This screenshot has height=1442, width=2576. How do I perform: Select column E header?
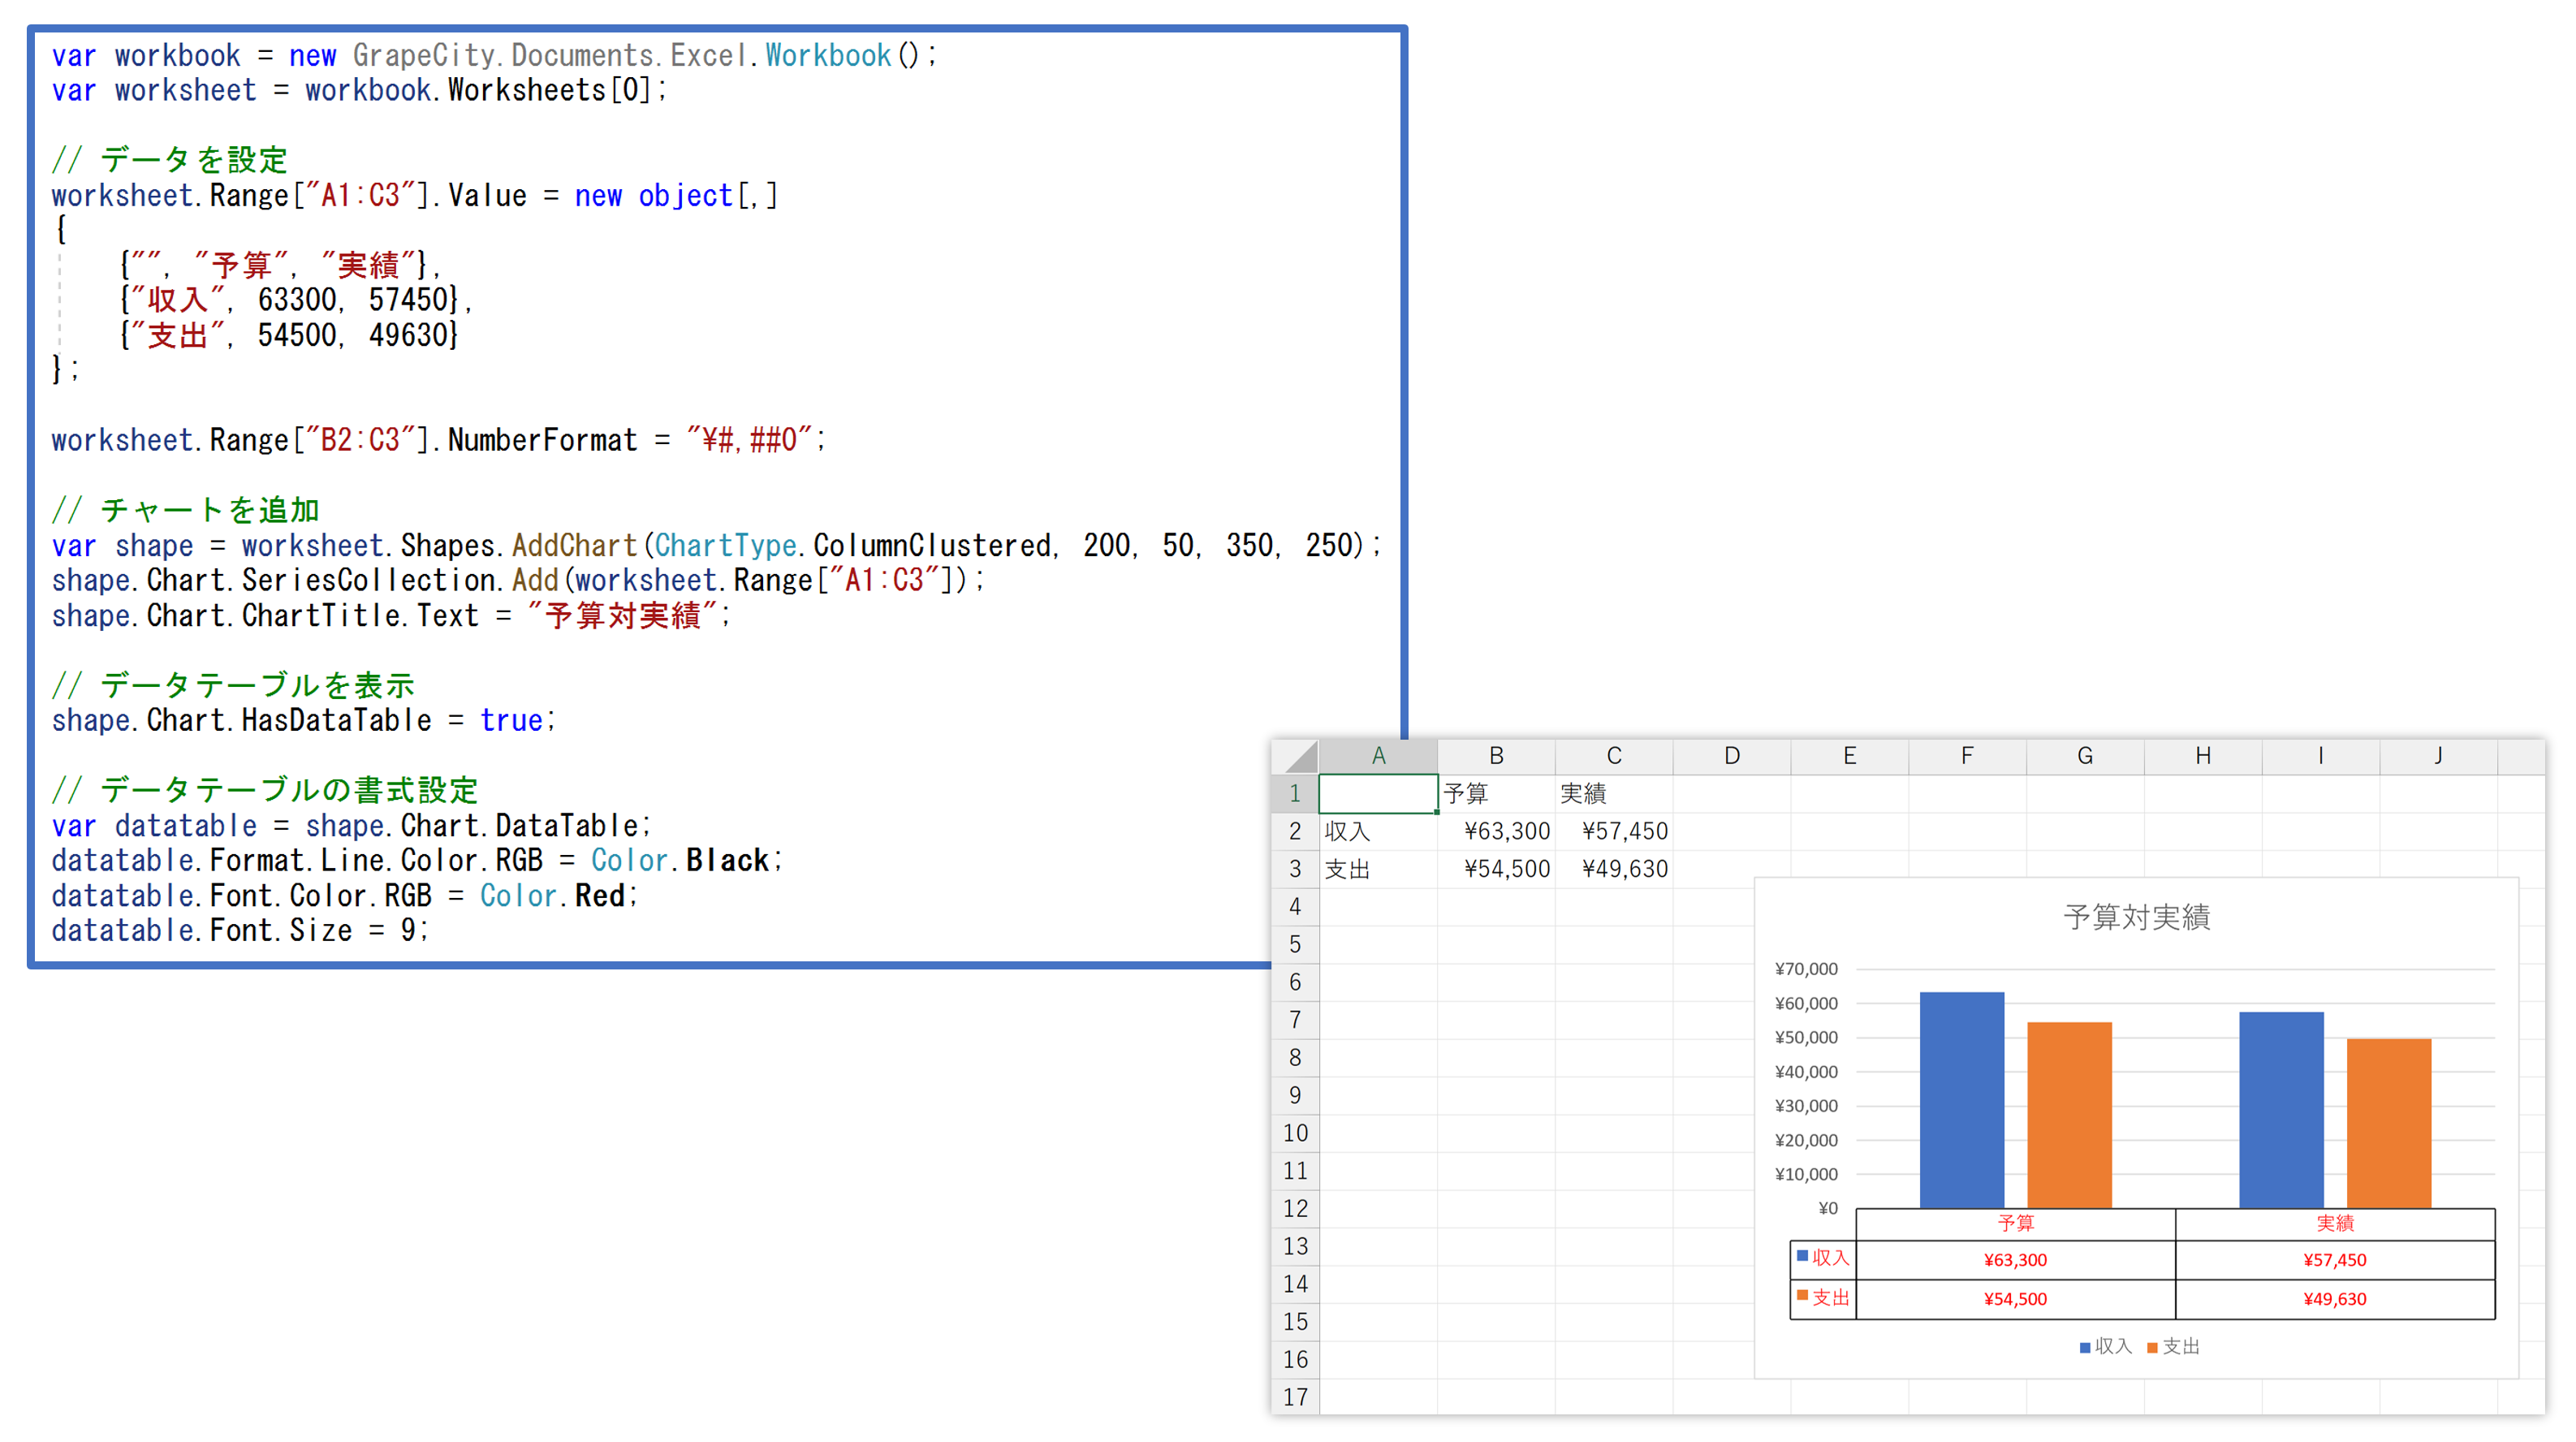(x=1849, y=756)
